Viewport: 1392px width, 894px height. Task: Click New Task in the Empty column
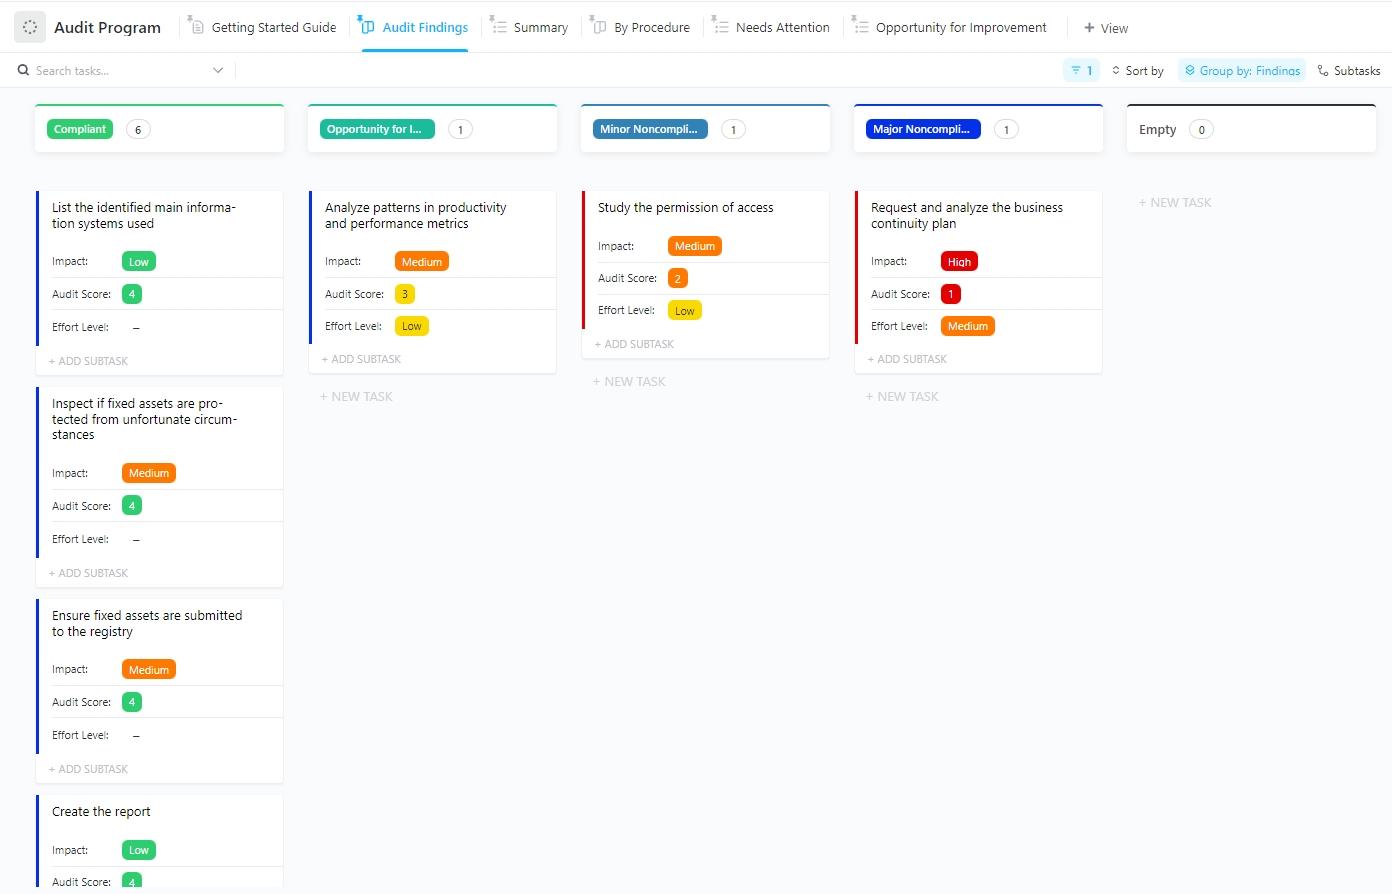pyautogui.click(x=1175, y=202)
